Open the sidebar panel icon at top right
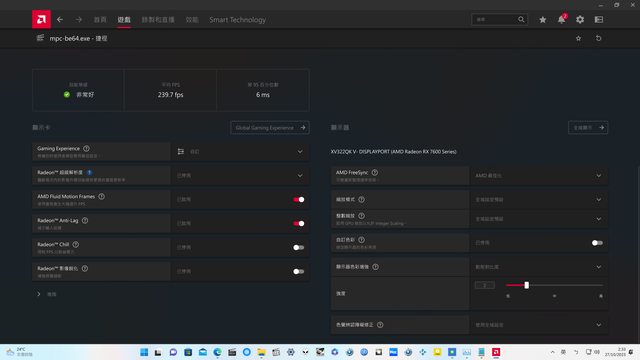This screenshot has width=640, height=360. [x=599, y=20]
